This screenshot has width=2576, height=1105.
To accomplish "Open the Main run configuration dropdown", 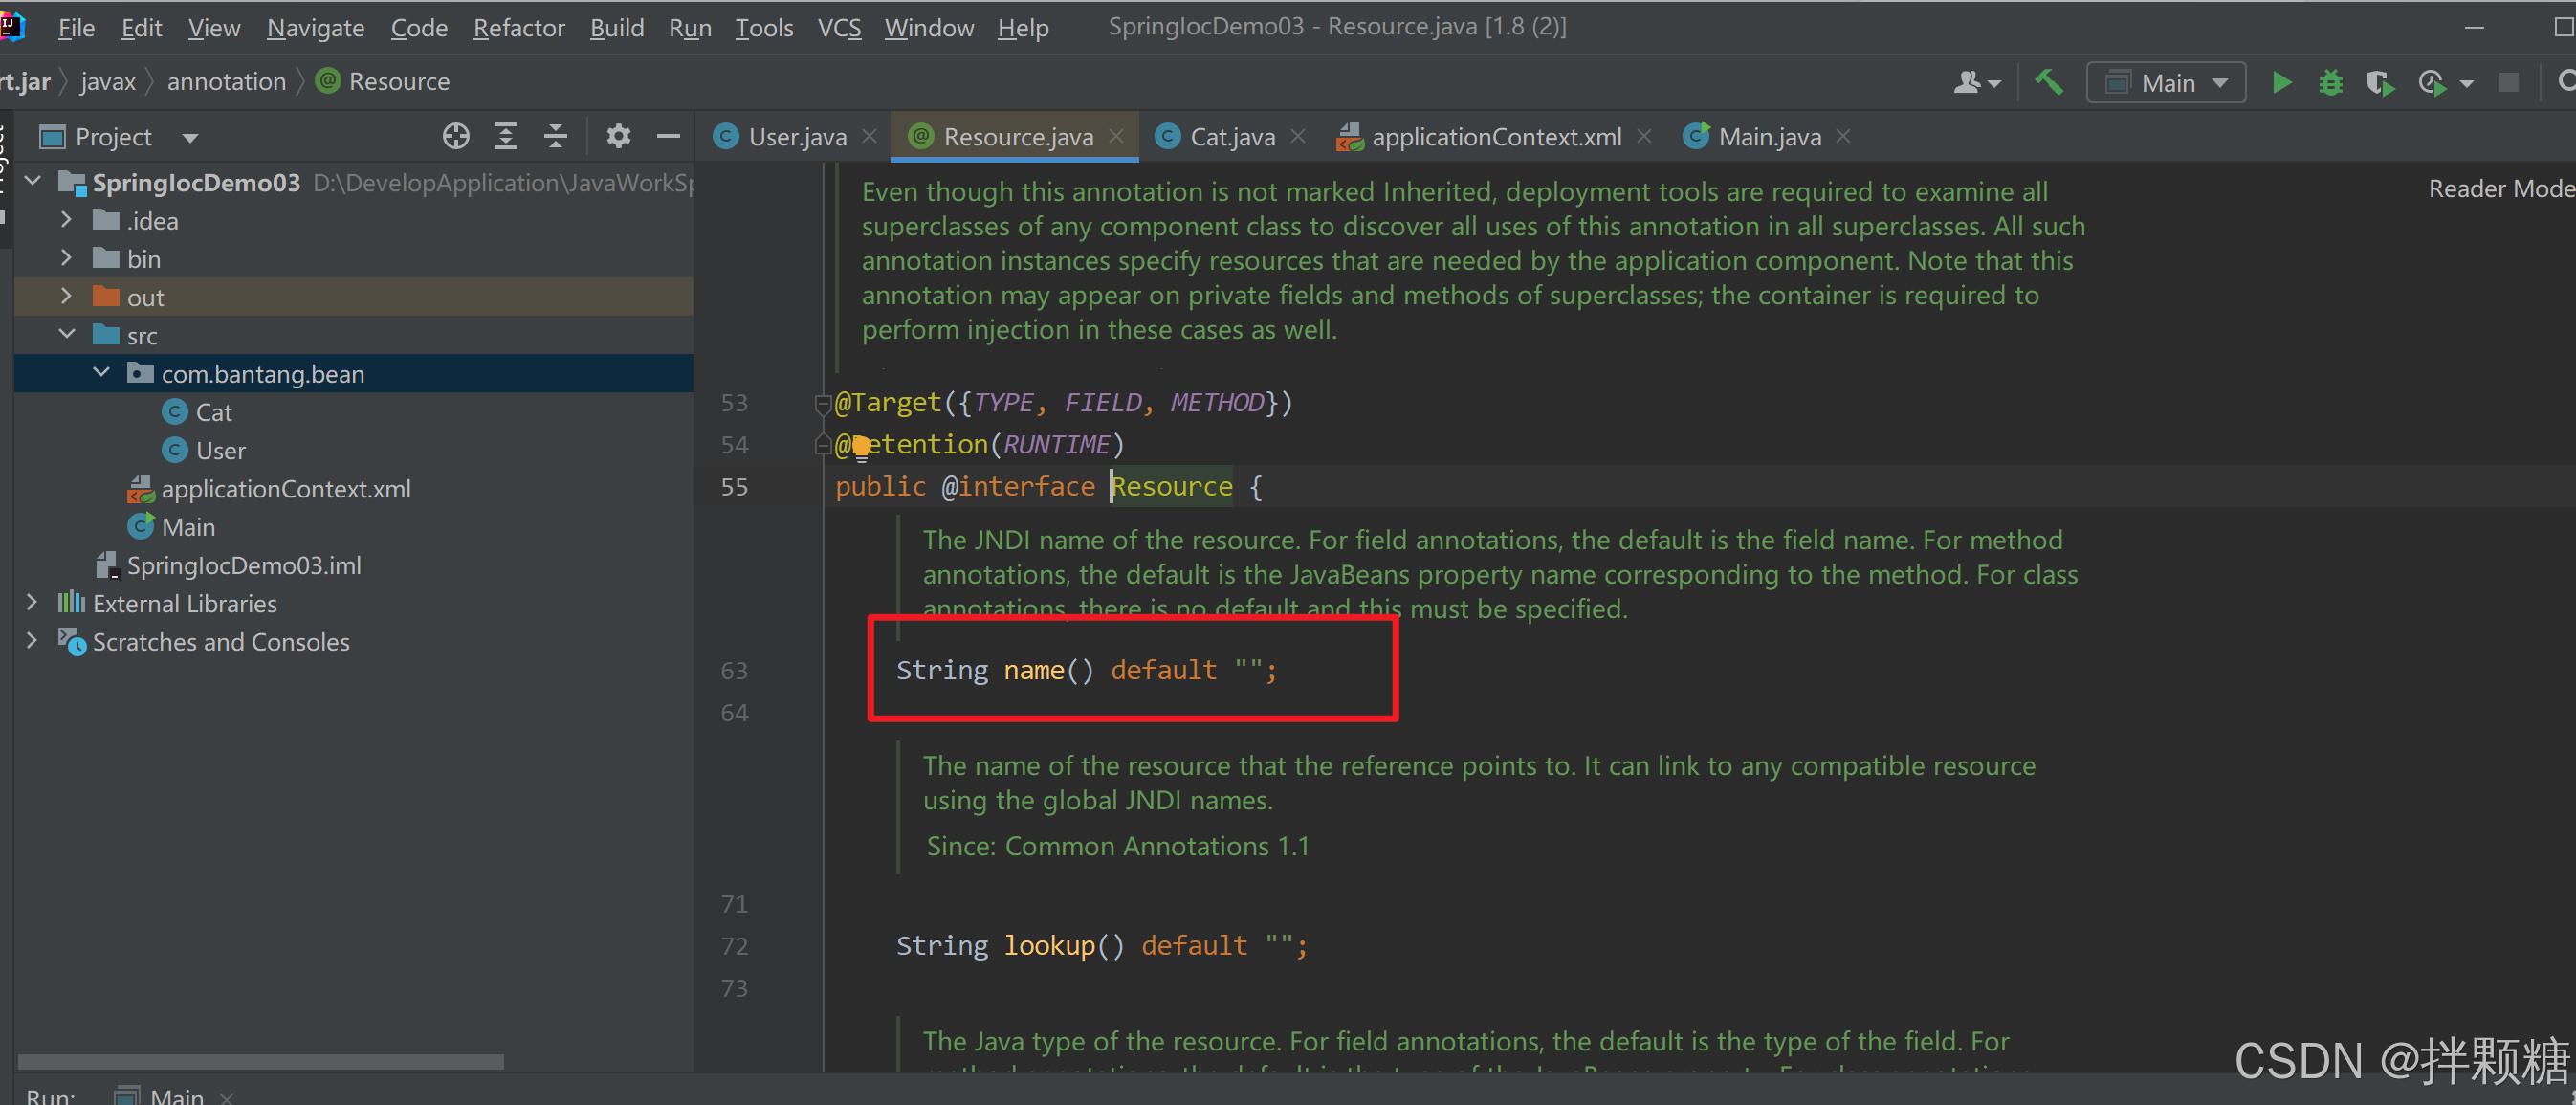I will click(x=2166, y=83).
